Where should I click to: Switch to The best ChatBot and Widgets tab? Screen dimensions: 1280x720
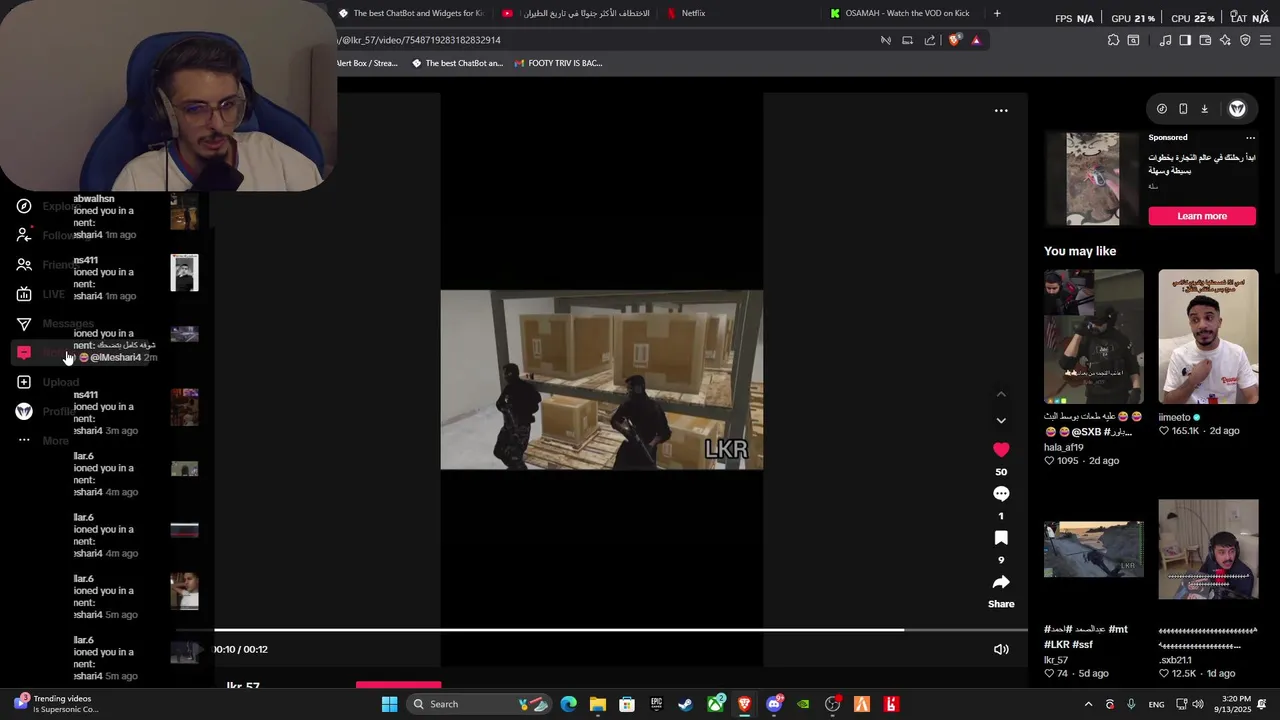click(412, 13)
